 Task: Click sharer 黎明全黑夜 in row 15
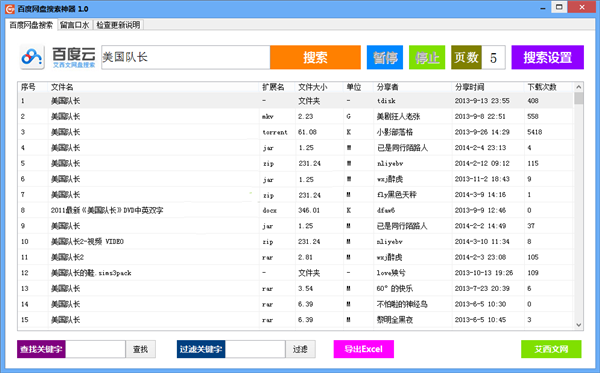tap(395, 319)
